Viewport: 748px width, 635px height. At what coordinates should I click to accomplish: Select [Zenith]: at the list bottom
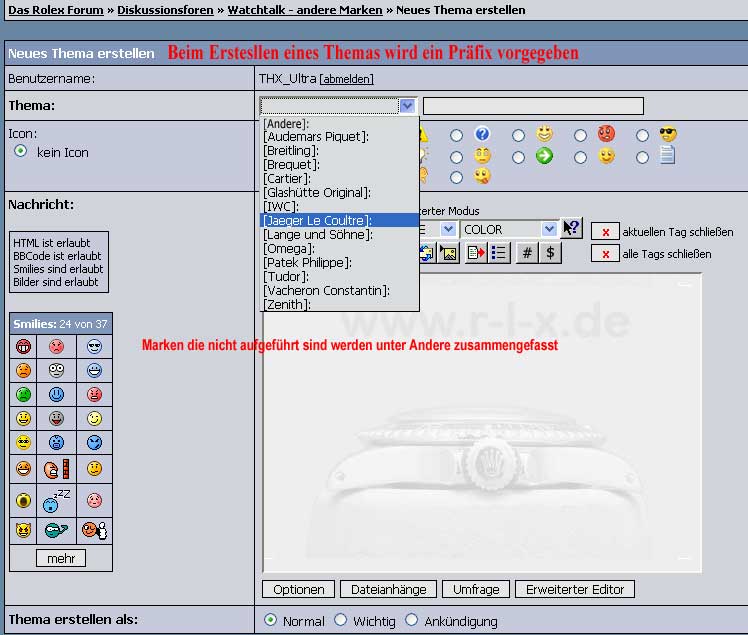coord(287,304)
